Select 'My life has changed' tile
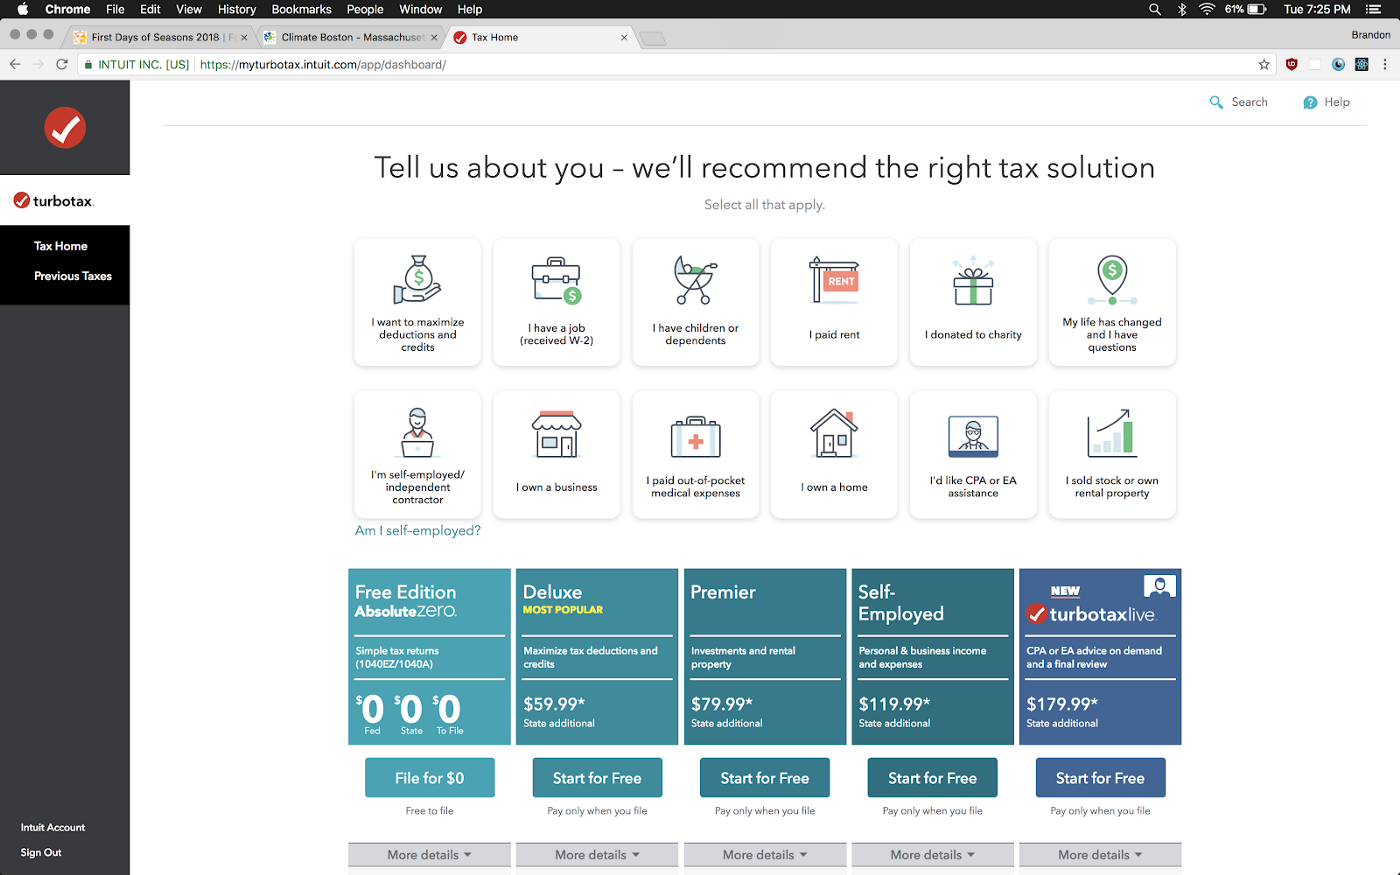1400x875 pixels. [1112, 302]
